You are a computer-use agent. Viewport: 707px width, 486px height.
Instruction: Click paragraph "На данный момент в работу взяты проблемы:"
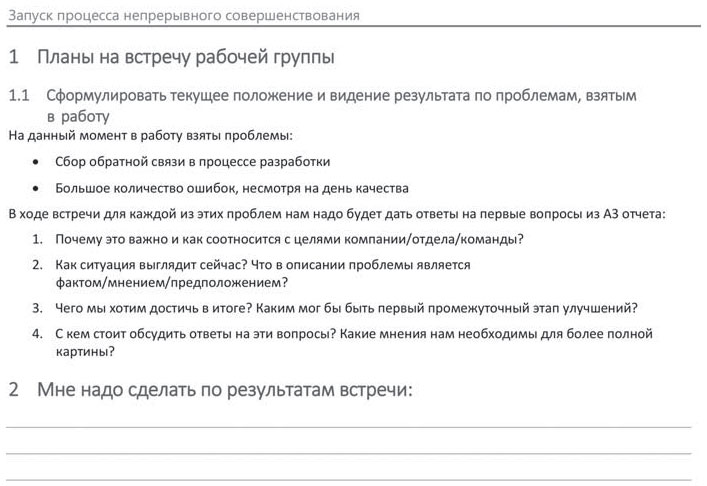point(150,135)
